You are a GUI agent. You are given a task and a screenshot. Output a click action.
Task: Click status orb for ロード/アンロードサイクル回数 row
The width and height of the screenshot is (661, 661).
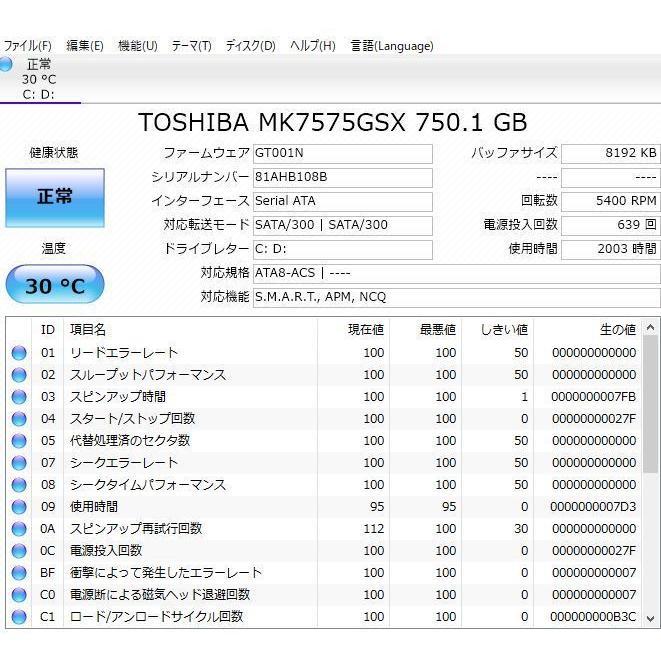pyautogui.click(x=18, y=617)
